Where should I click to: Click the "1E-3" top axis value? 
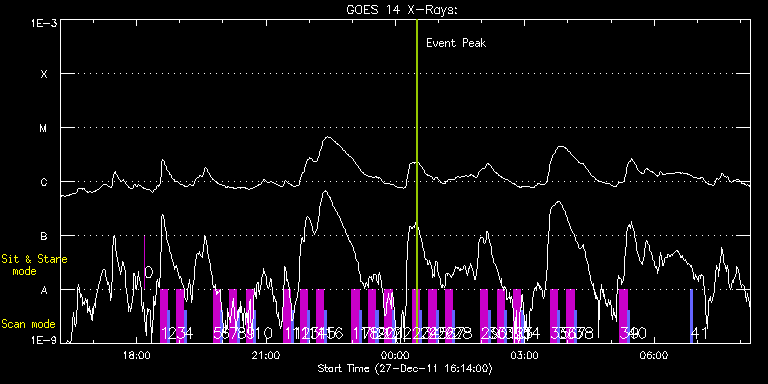click(x=44, y=24)
